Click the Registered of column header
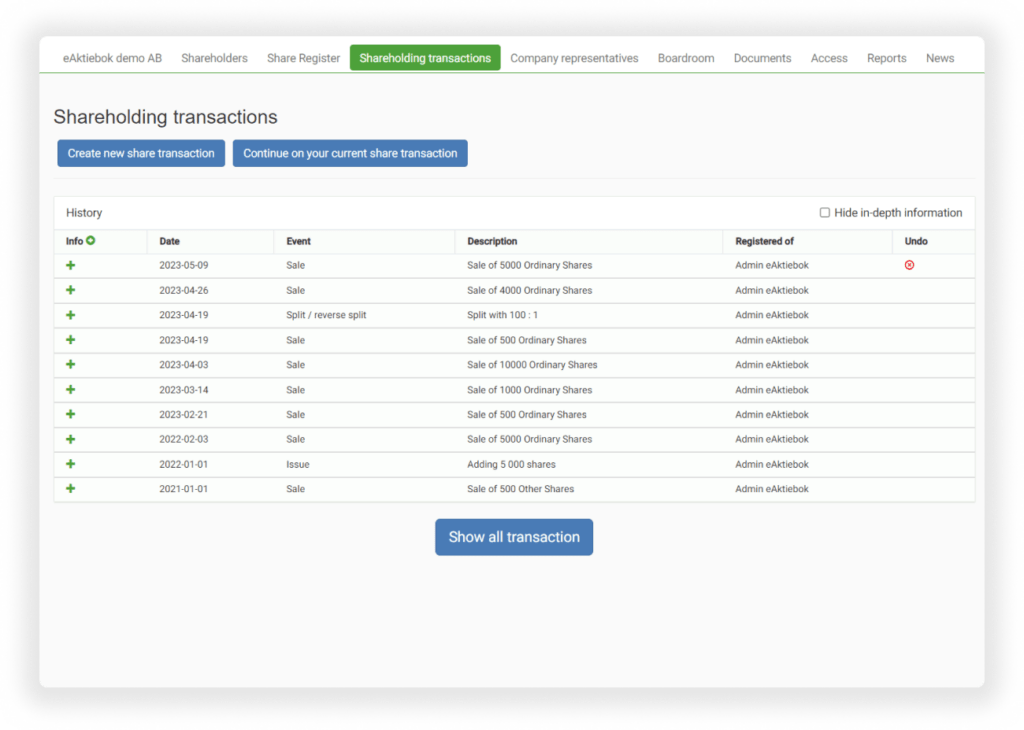 (764, 242)
